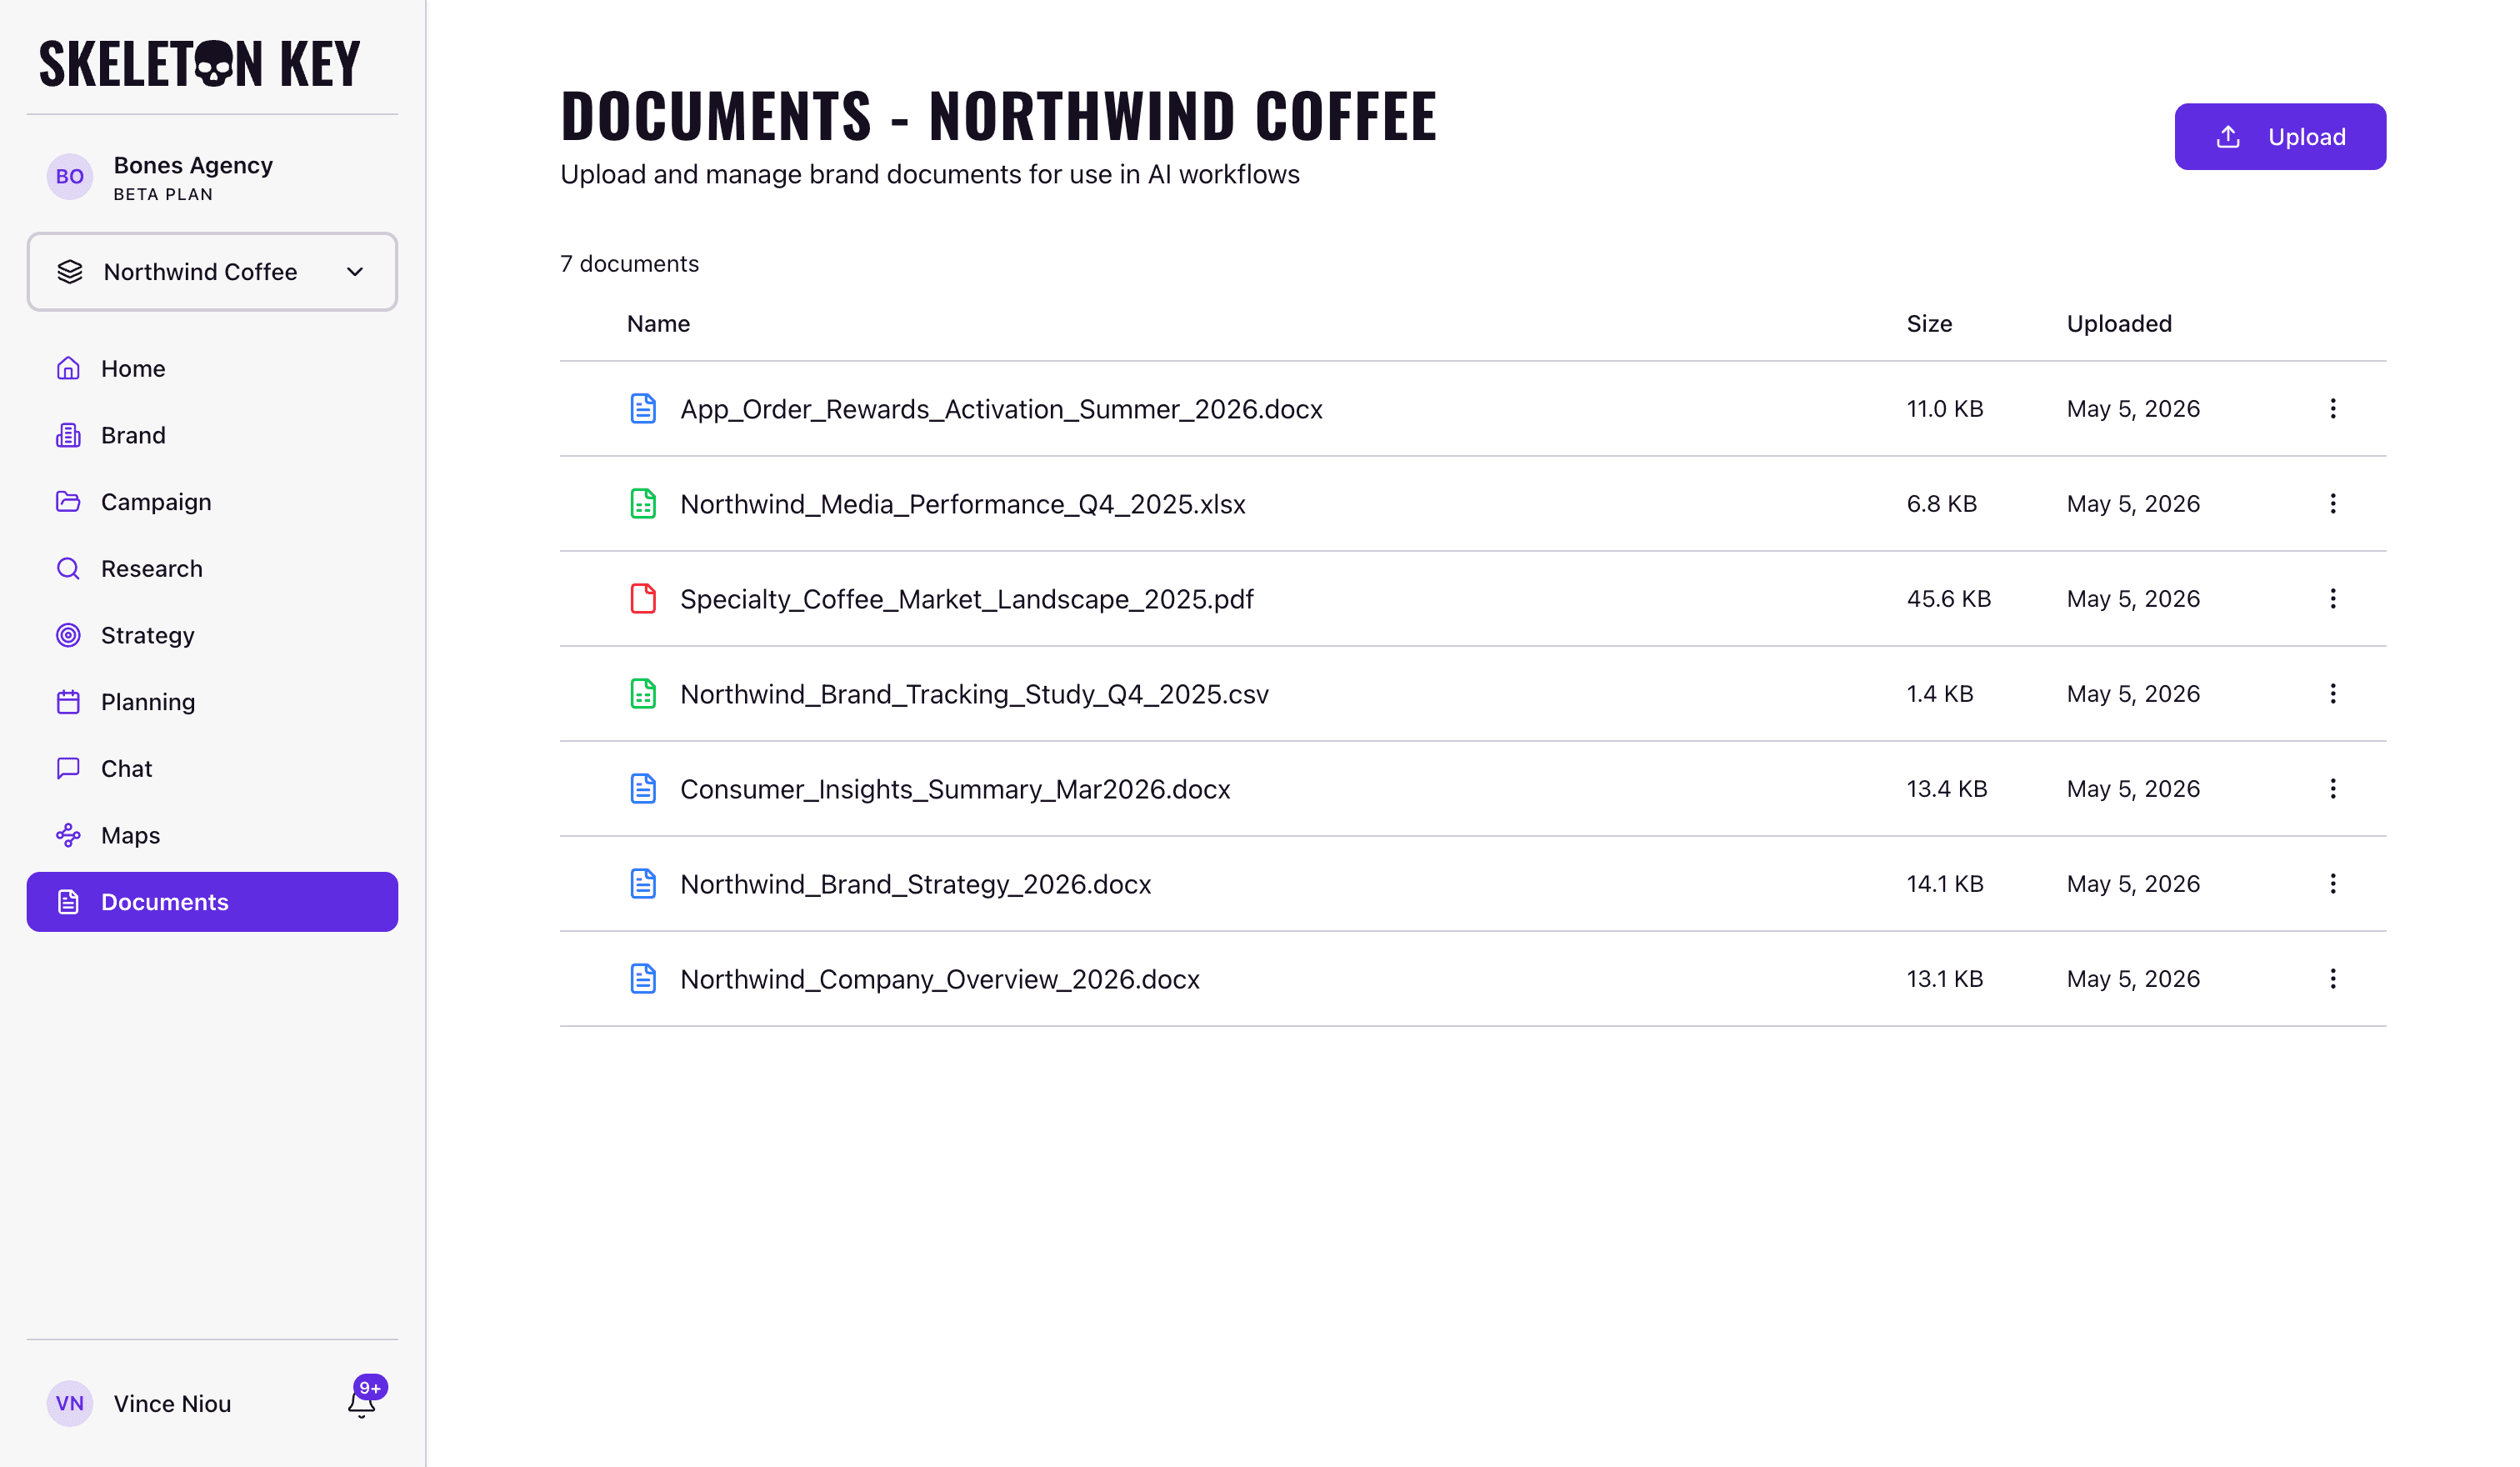Viewport: 2520px width, 1467px height.
Task: Open options menu for Northwind_Company_Overview_2026.docx
Action: (2332, 979)
